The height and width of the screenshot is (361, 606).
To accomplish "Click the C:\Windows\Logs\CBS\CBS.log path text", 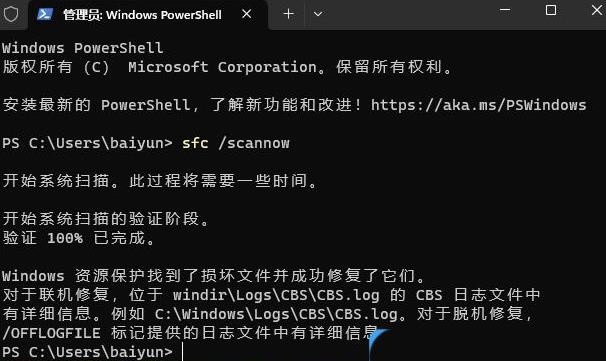I will [276, 314].
